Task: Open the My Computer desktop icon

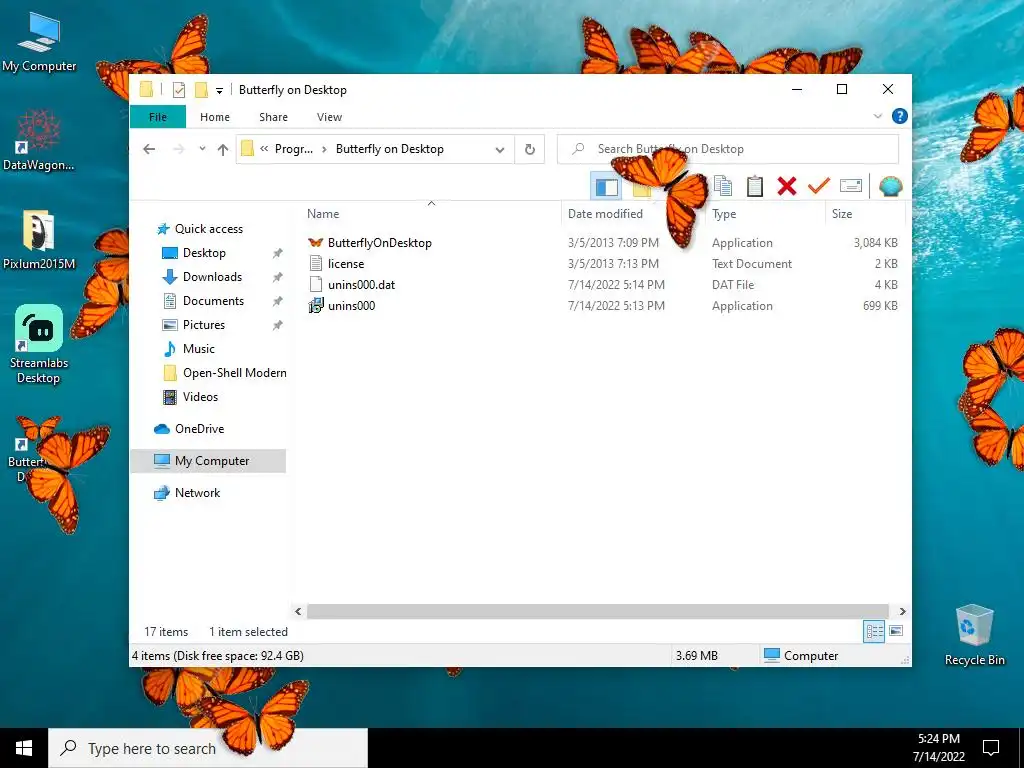Action: 39,43
